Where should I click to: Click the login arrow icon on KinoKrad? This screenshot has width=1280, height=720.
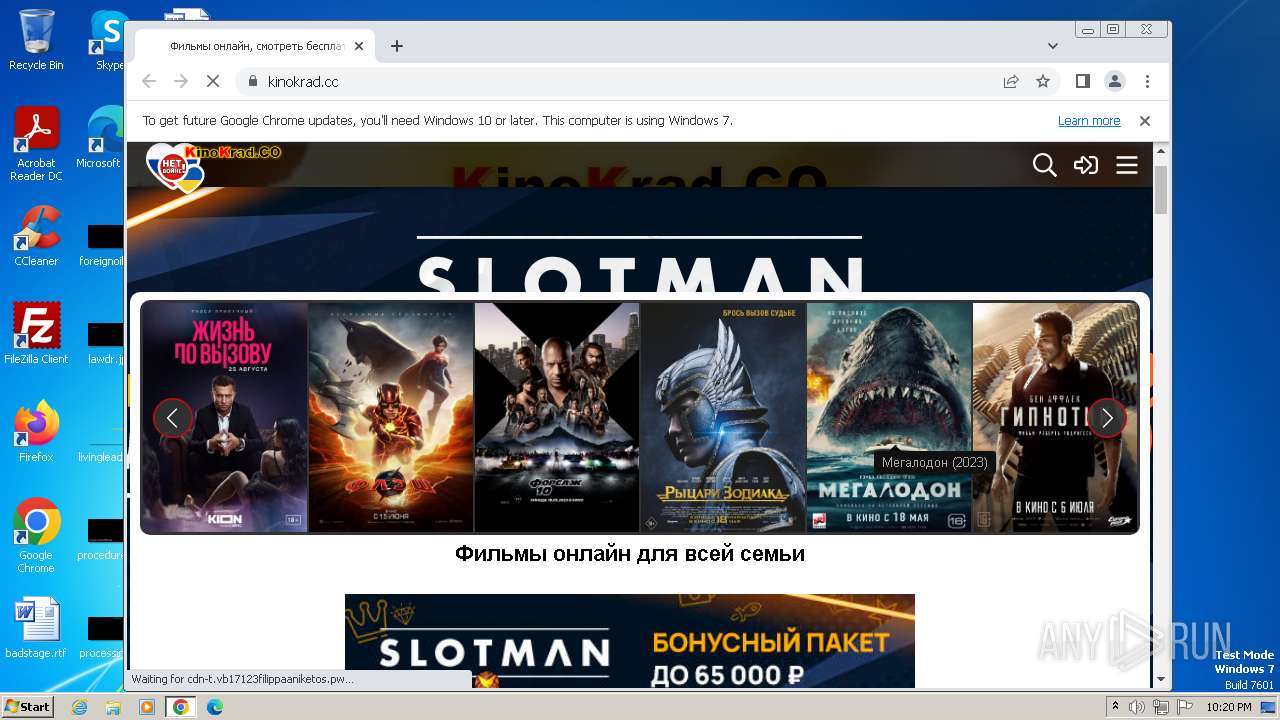point(1086,165)
